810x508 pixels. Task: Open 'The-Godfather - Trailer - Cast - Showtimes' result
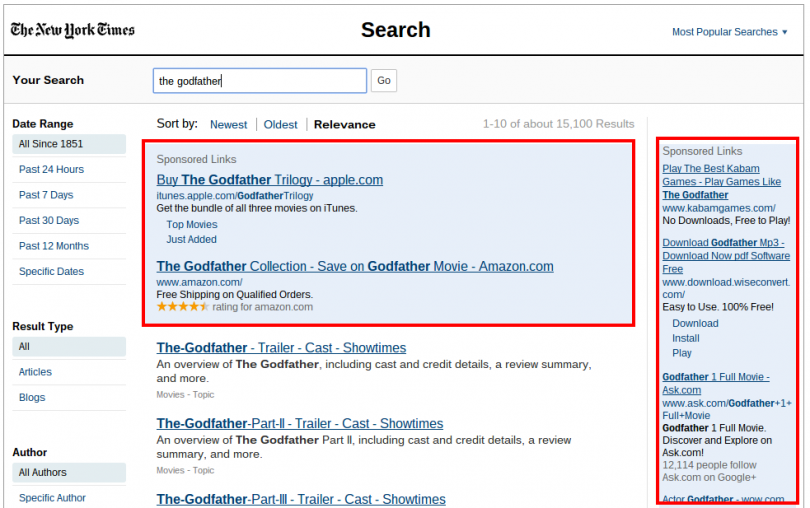click(281, 347)
